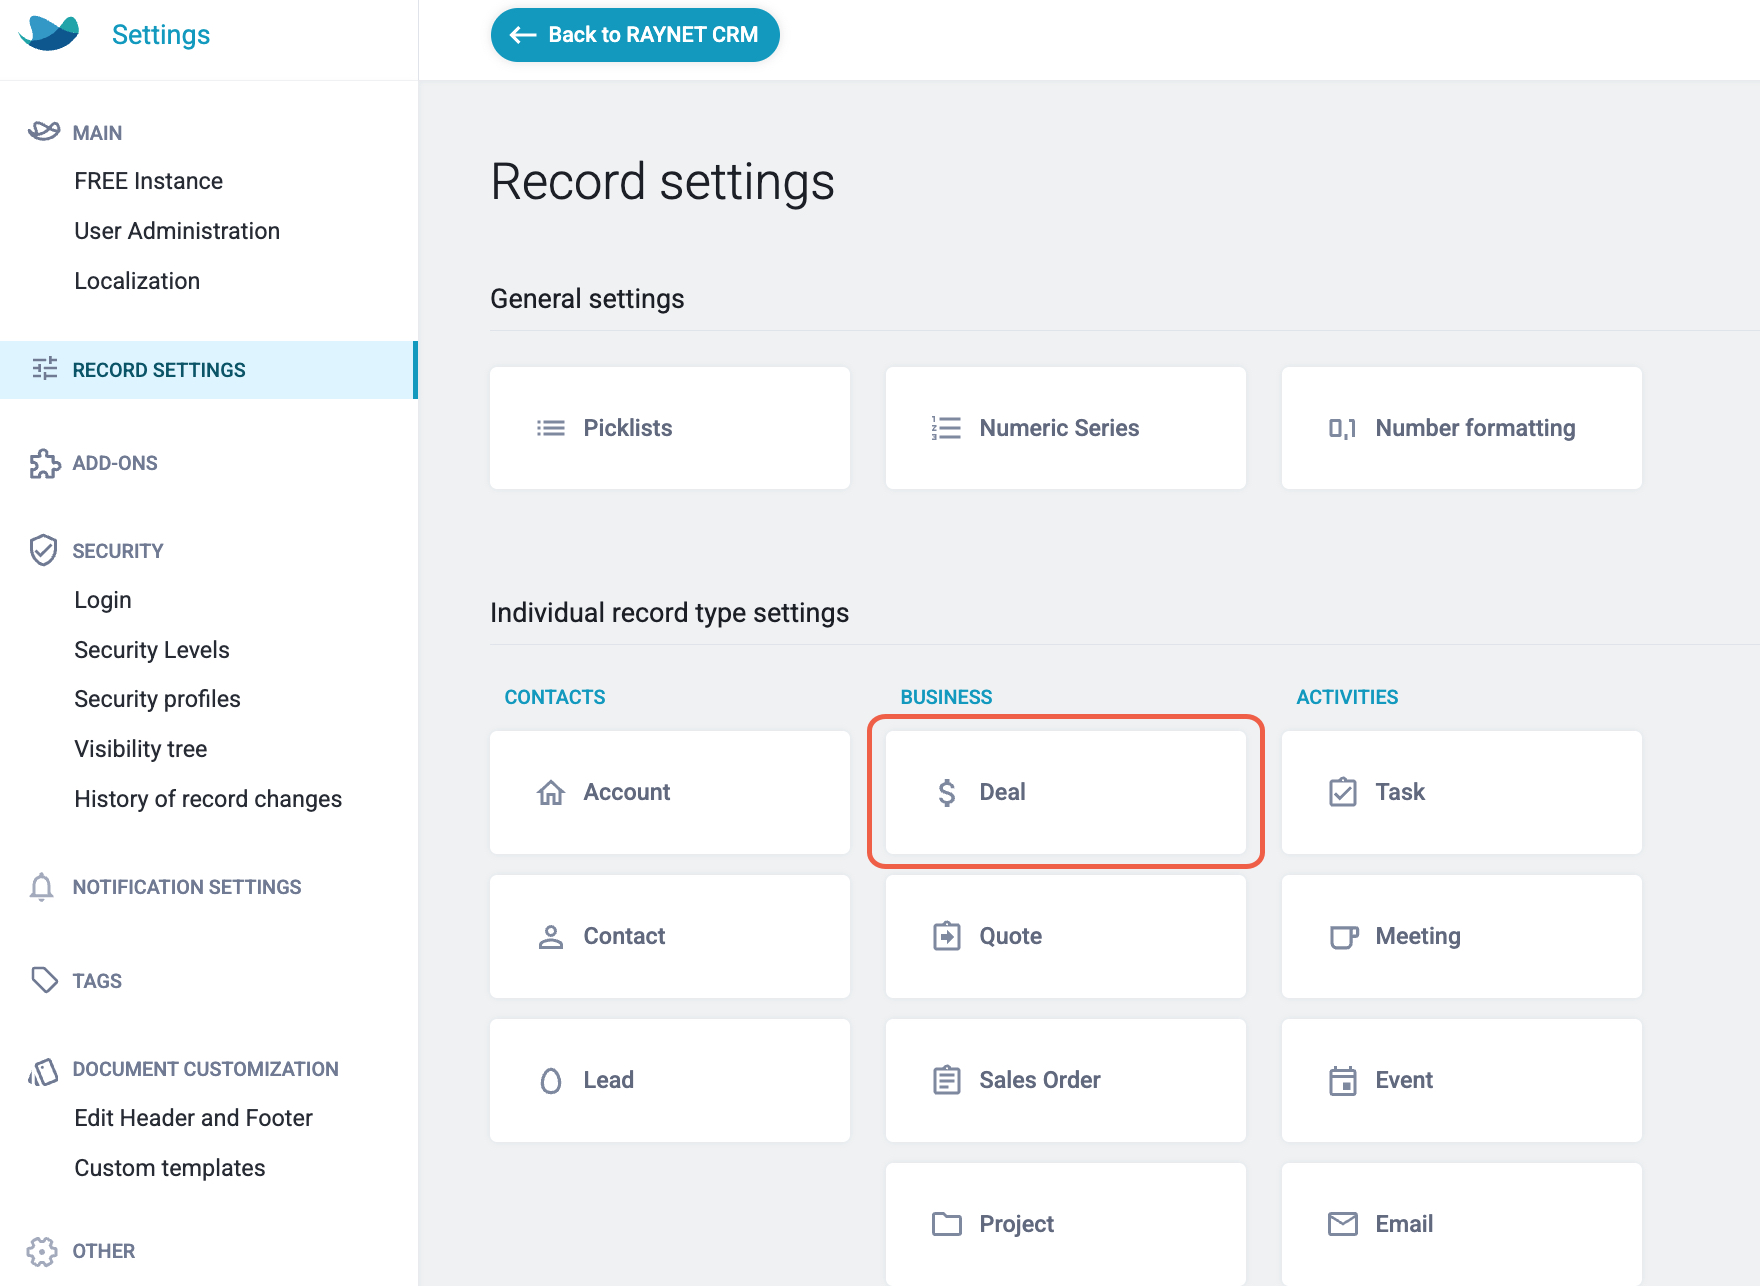The width and height of the screenshot is (1760, 1286).
Task: Open FREE Instance settings
Action: click(x=148, y=181)
